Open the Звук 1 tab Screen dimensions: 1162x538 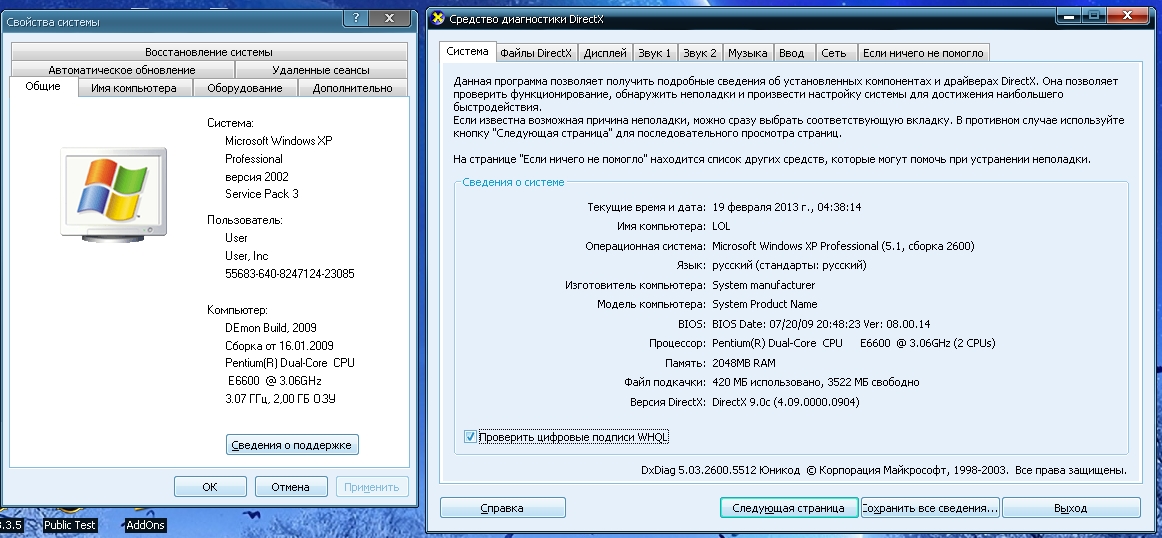(x=656, y=53)
